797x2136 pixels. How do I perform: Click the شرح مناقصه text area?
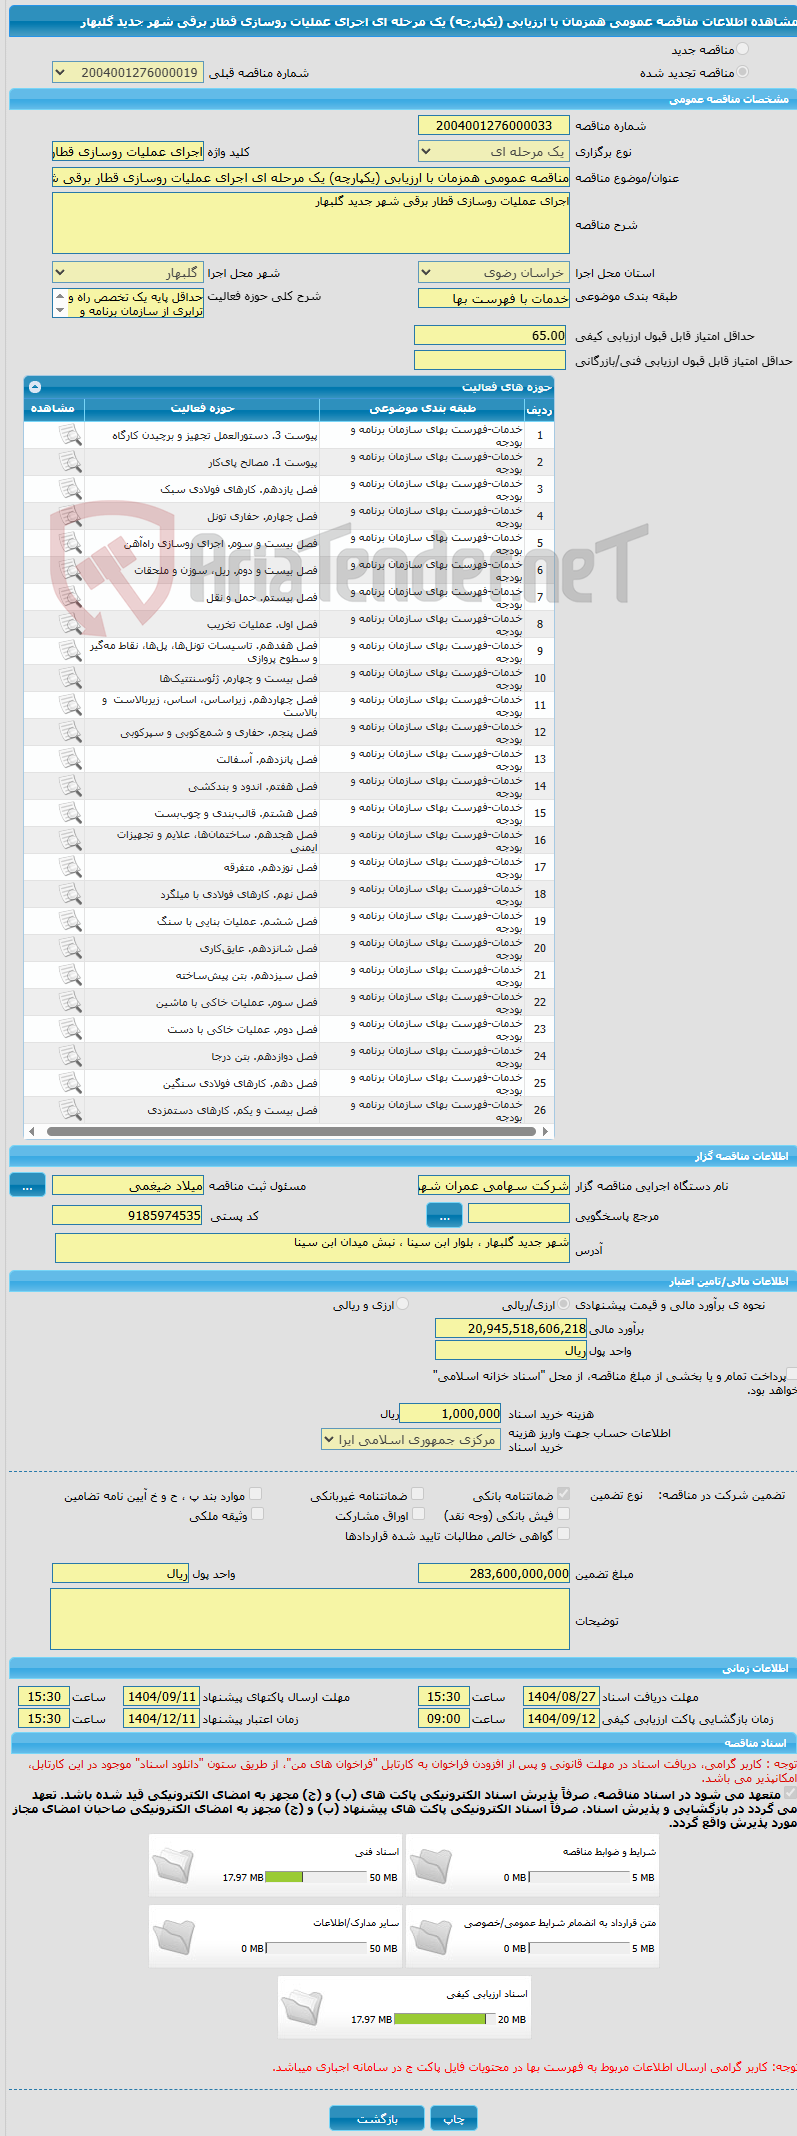(x=310, y=223)
